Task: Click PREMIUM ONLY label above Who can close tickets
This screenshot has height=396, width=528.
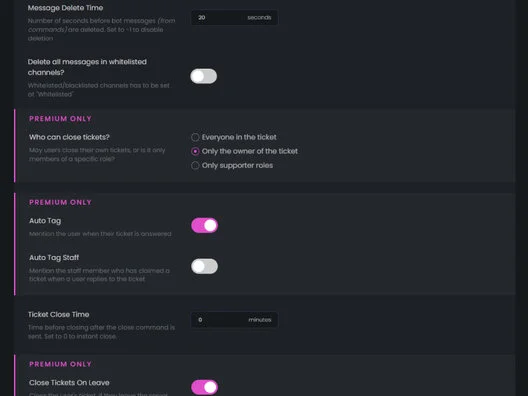Action: 60,119
